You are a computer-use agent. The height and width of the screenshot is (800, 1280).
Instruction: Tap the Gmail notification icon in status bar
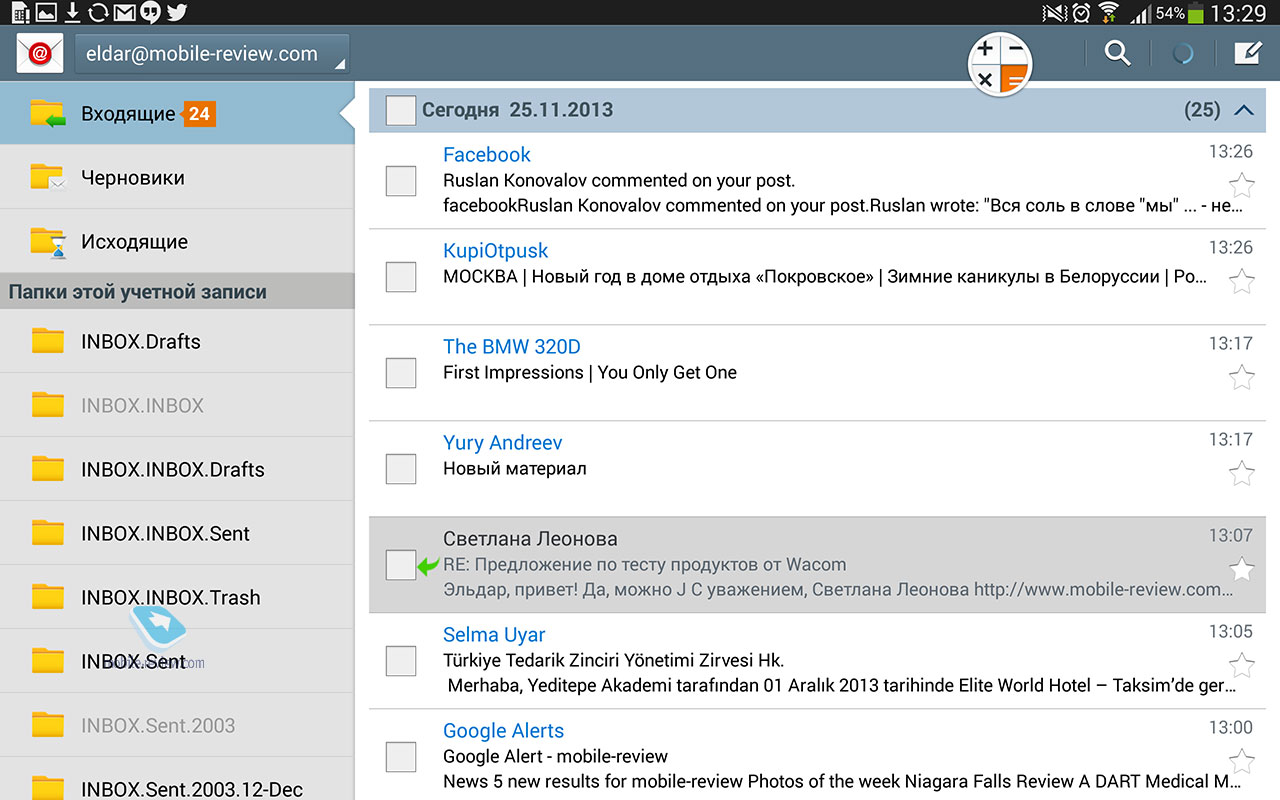point(124,13)
